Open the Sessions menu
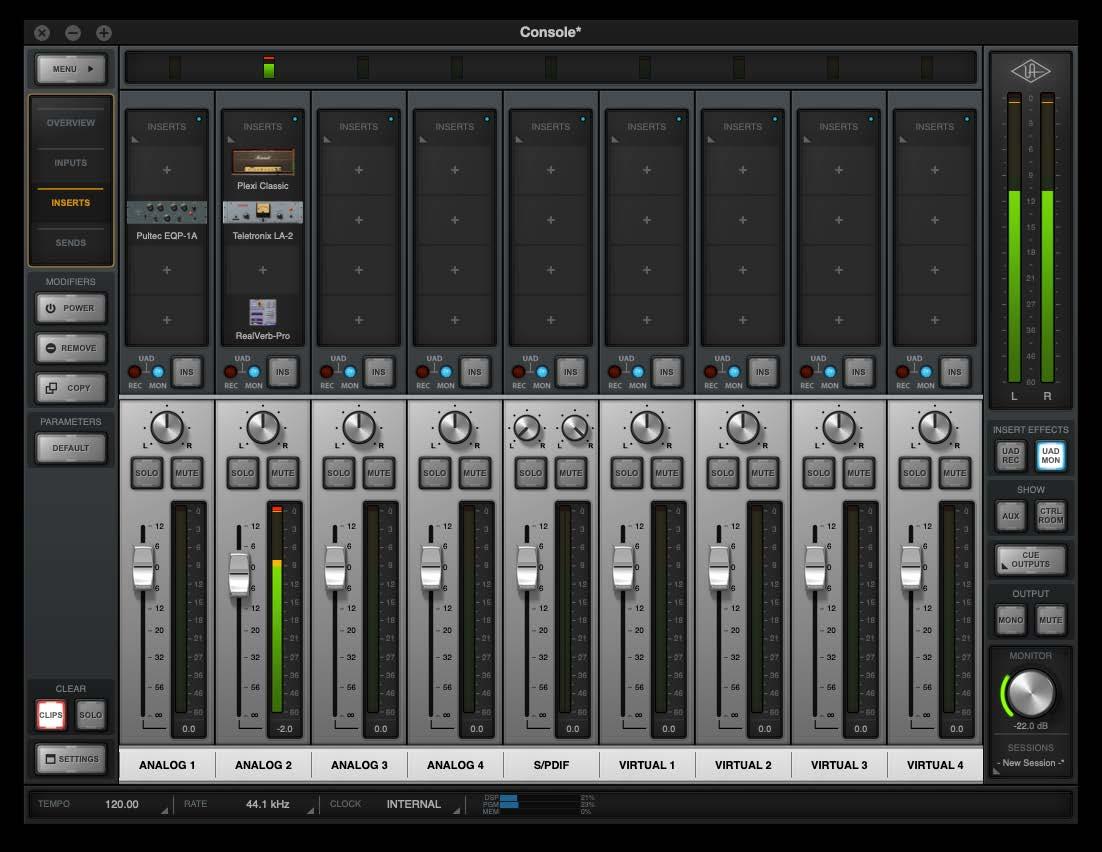The image size is (1102, 852). (x=1030, y=763)
